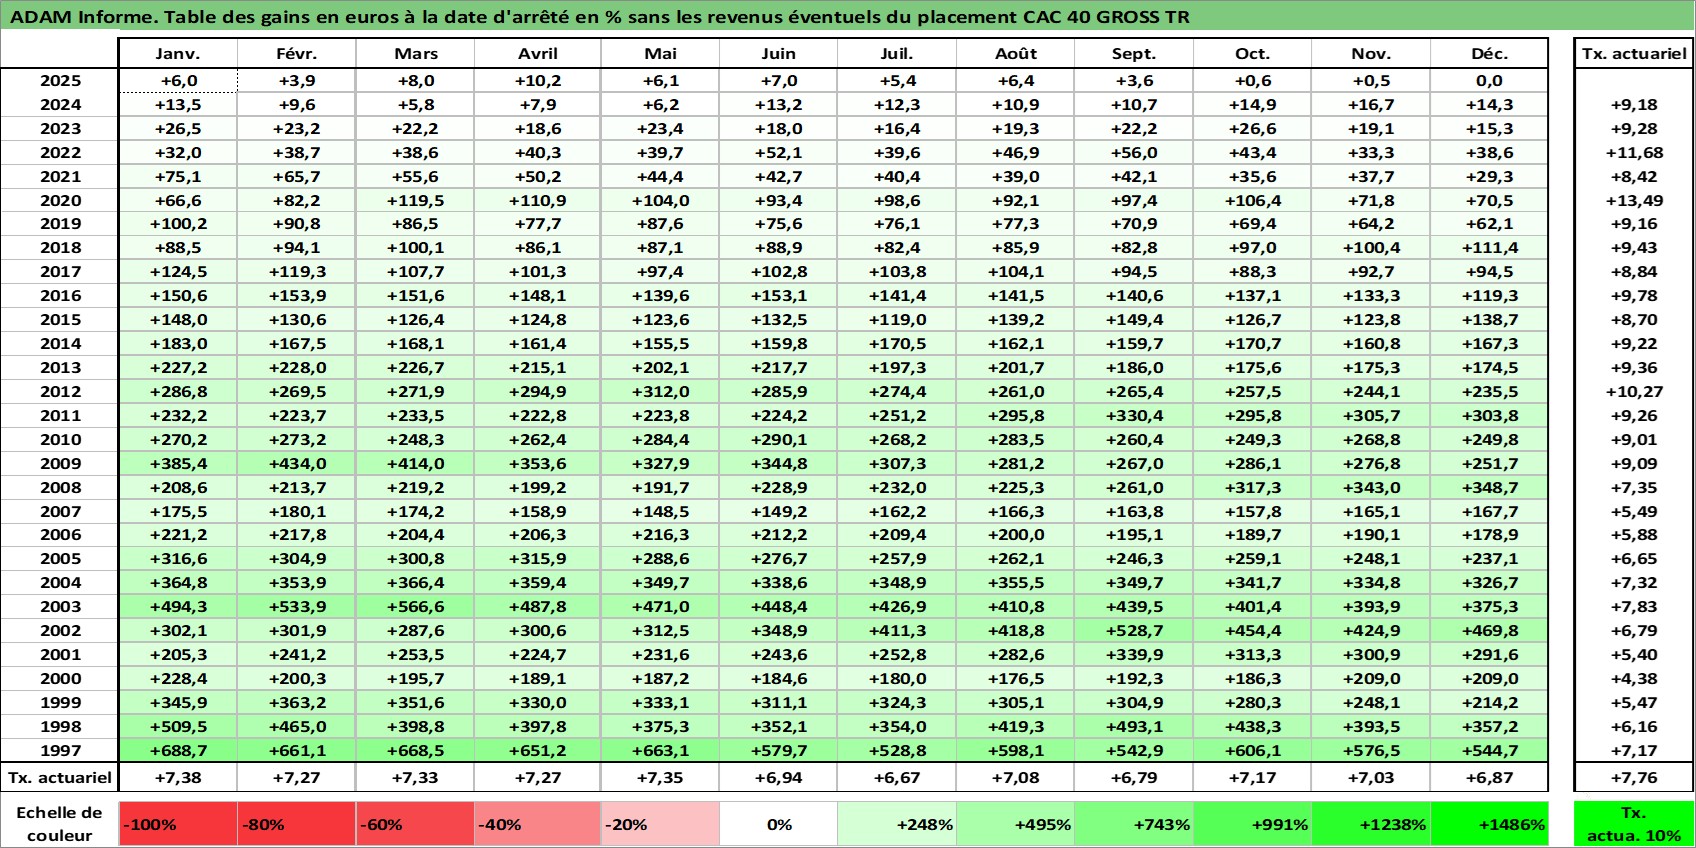Click the +4,38 actuarial rate for 2000
The image size is (1696, 848).
tap(1634, 678)
